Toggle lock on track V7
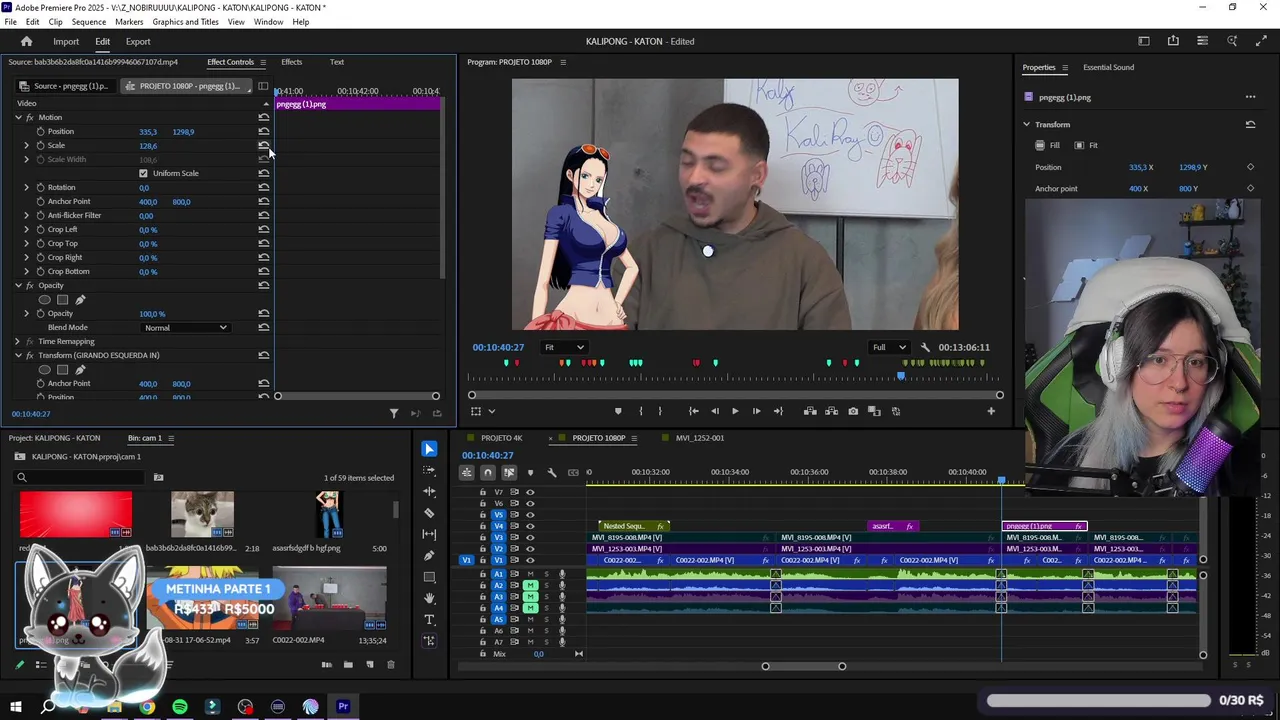Image resolution: width=1280 pixels, height=720 pixels. pyautogui.click(x=483, y=492)
